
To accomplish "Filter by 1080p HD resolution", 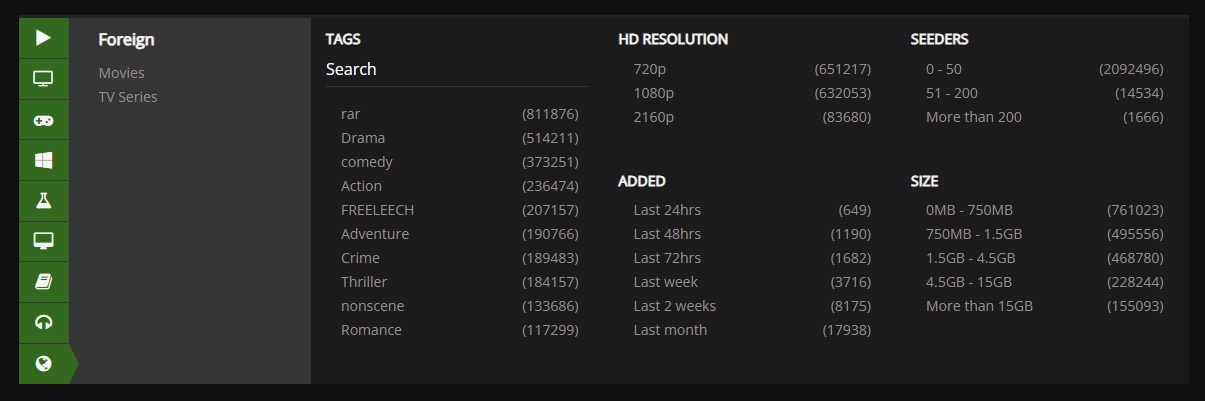I will (654, 93).
